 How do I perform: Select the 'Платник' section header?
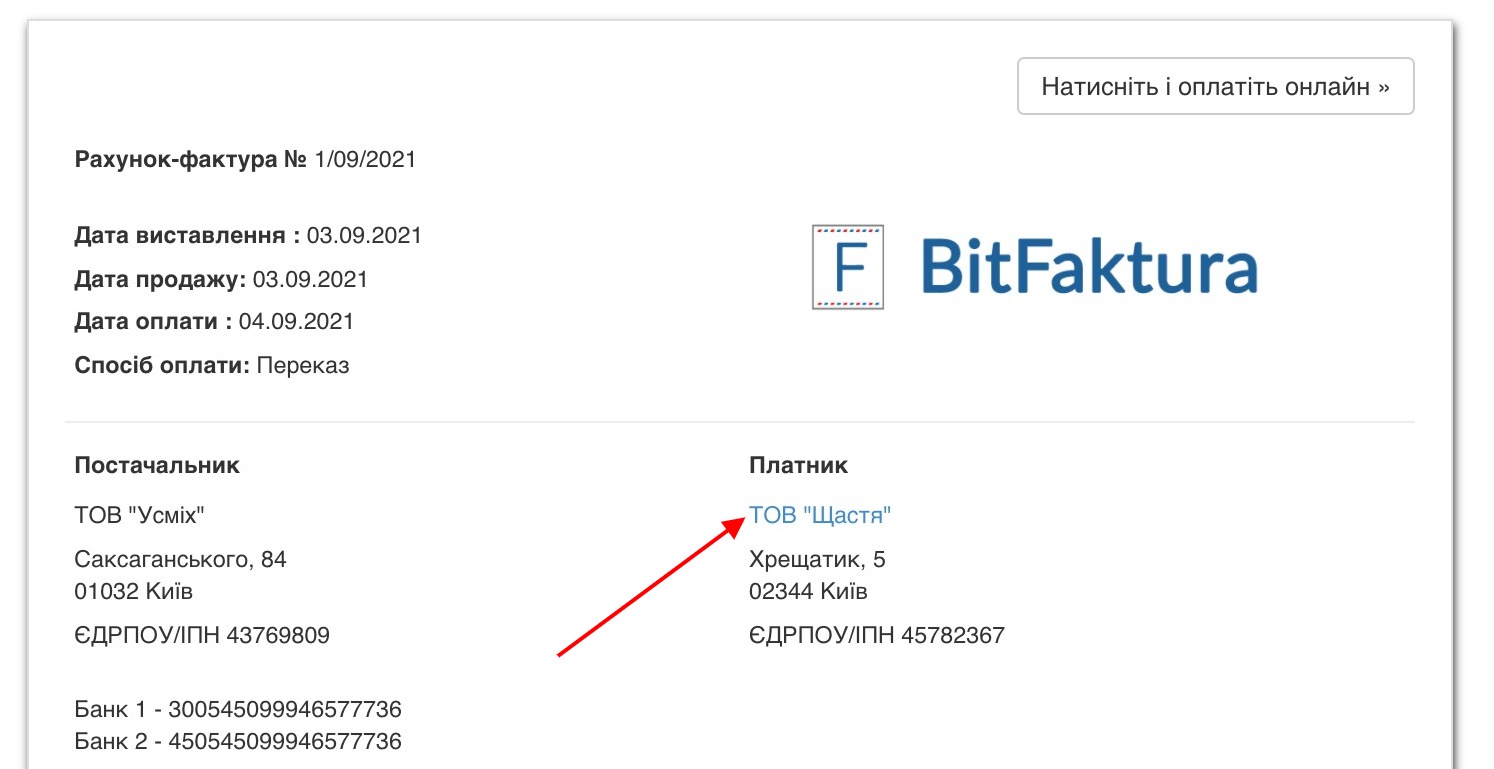[x=797, y=464]
